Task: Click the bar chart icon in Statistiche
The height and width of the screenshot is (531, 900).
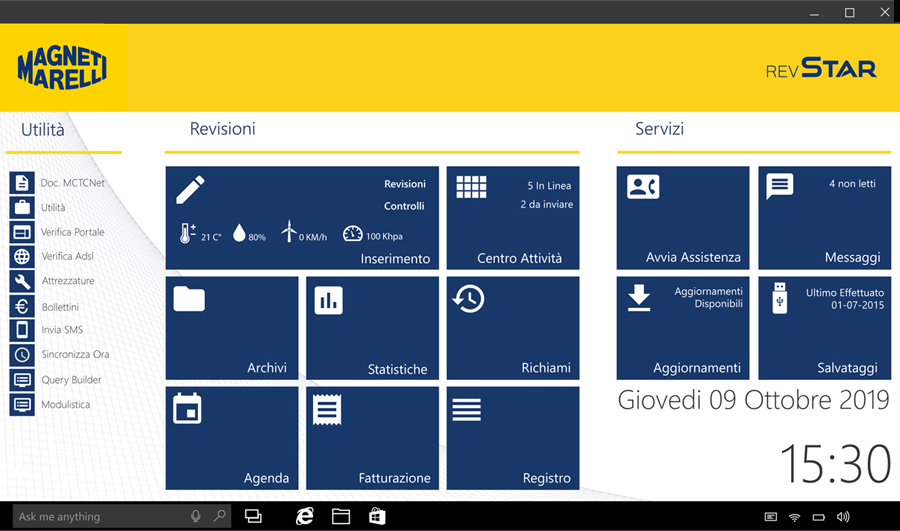Action: point(328,300)
